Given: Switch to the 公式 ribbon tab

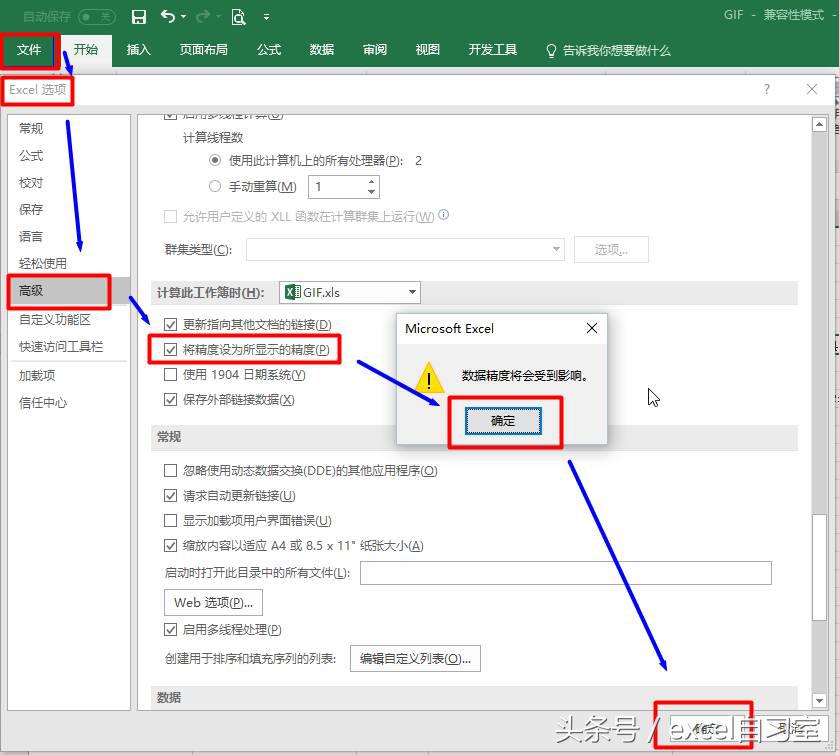Looking at the screenshot, I should 269,50.
